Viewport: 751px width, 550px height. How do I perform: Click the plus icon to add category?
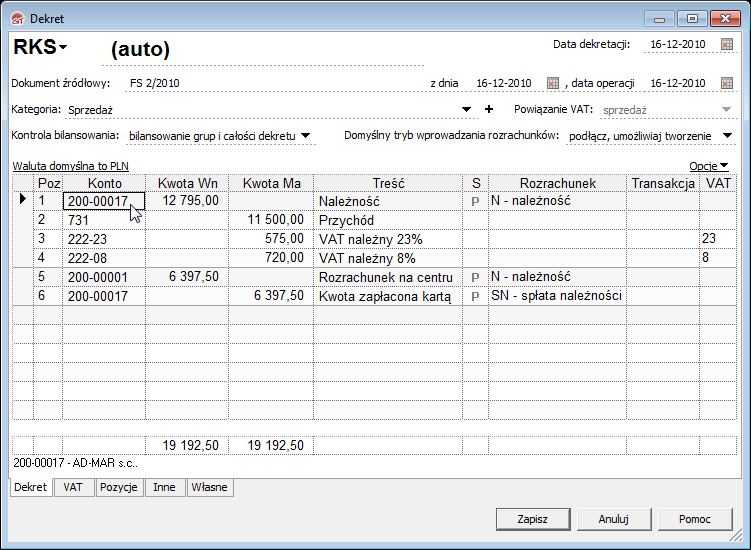tap(489, 109)
